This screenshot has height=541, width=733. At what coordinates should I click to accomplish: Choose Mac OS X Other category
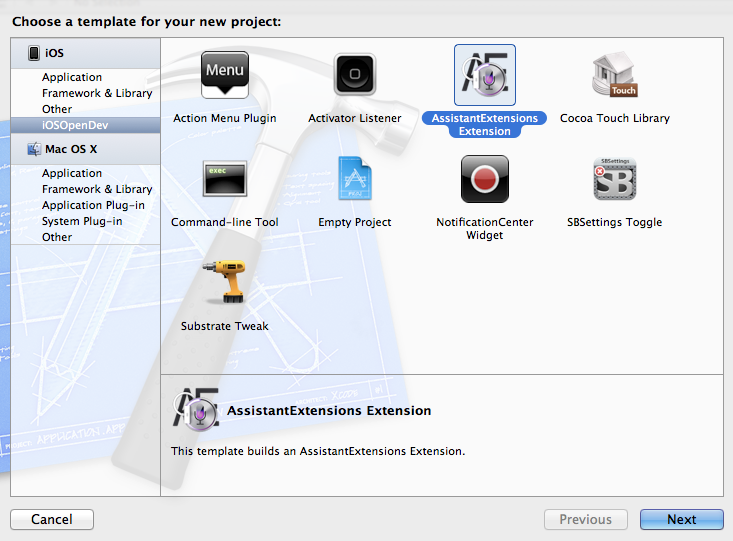(x=57, y=237)
